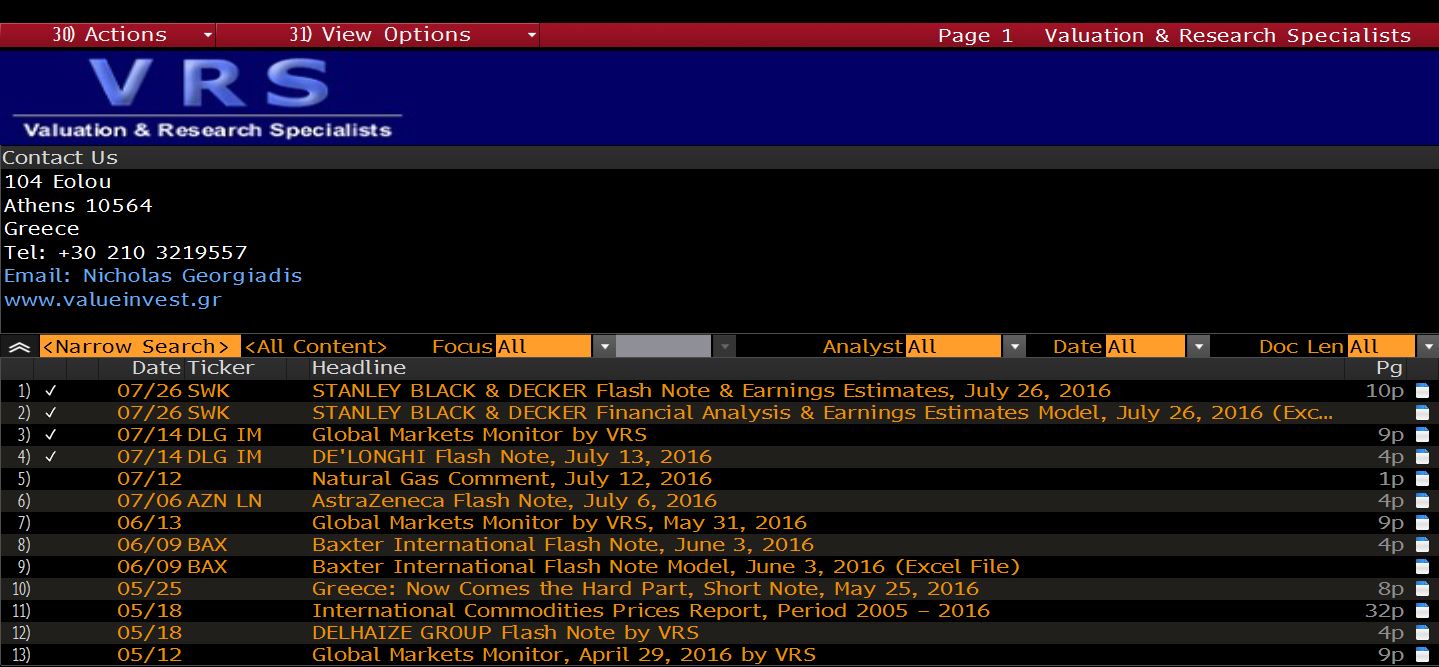This screenshot has height=667, width=1439.
Task: Open document icon for Greece Short Note
Action: pos(1422,589)
